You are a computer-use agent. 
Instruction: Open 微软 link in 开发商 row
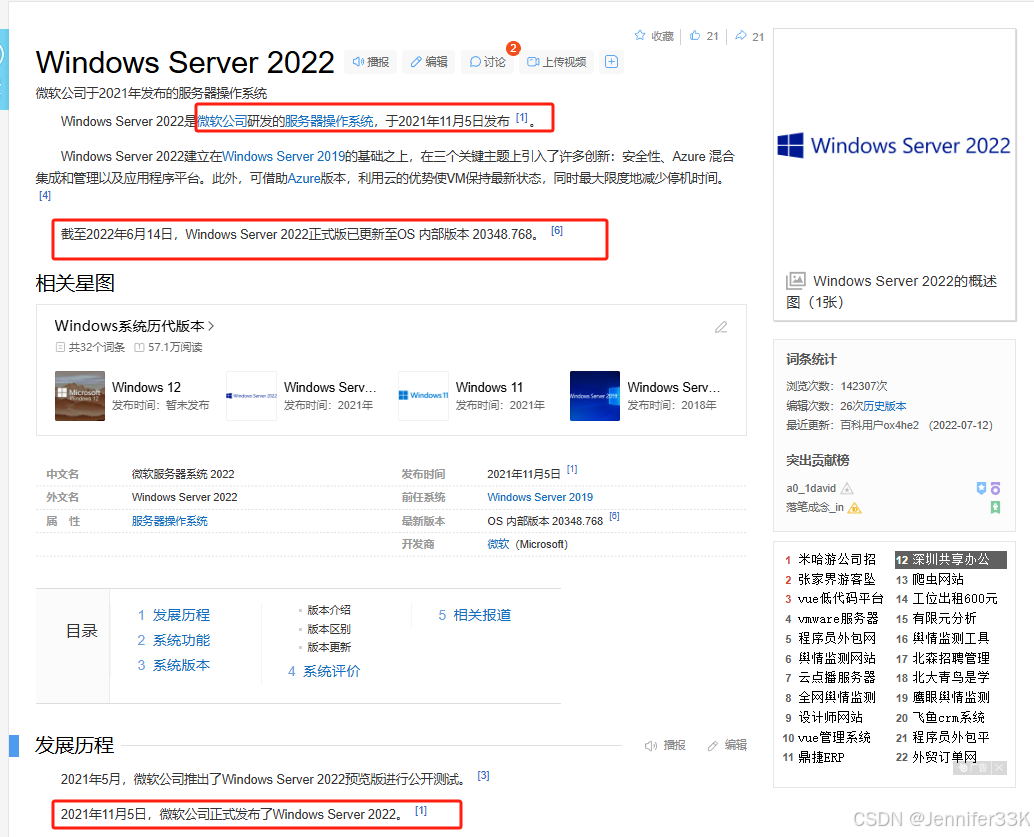(498, 544)
